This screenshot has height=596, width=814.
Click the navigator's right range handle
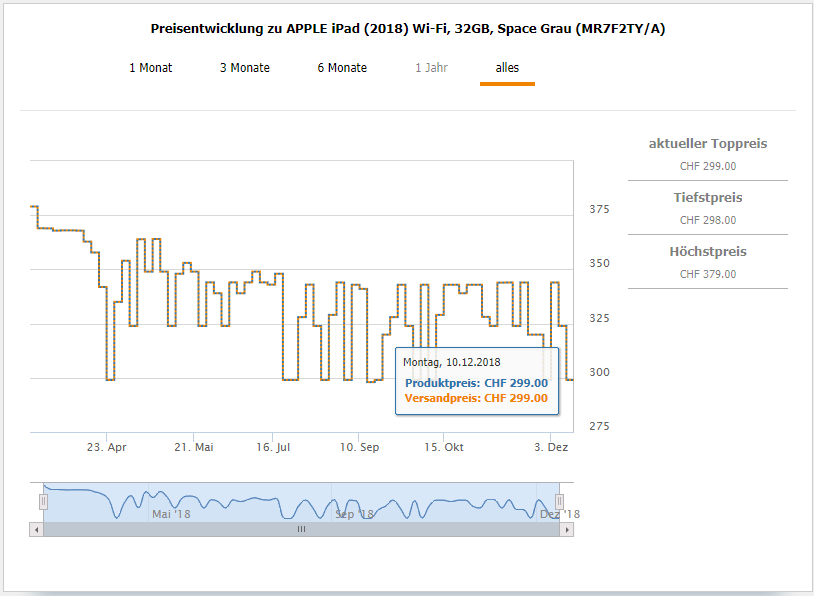click(x=560, y=501)
